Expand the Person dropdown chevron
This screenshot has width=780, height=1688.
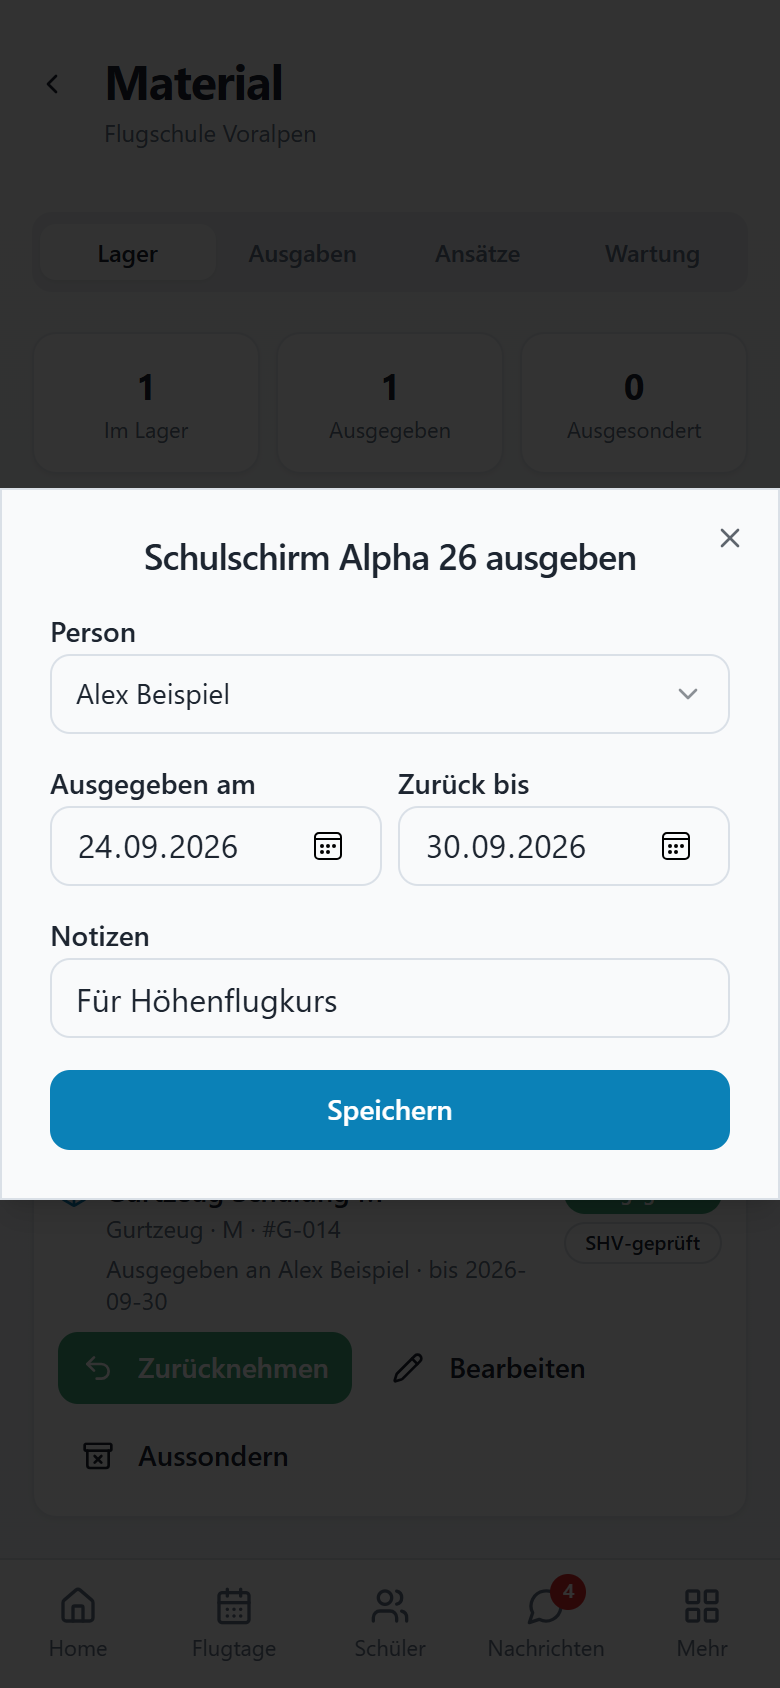pos(688,694)
